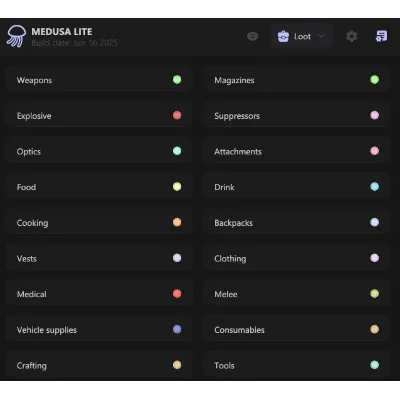Image resolution: width=400 pixels, height=400 pixels.
Task: Select the Cooking loot label
Action: (x=32, y=223)
